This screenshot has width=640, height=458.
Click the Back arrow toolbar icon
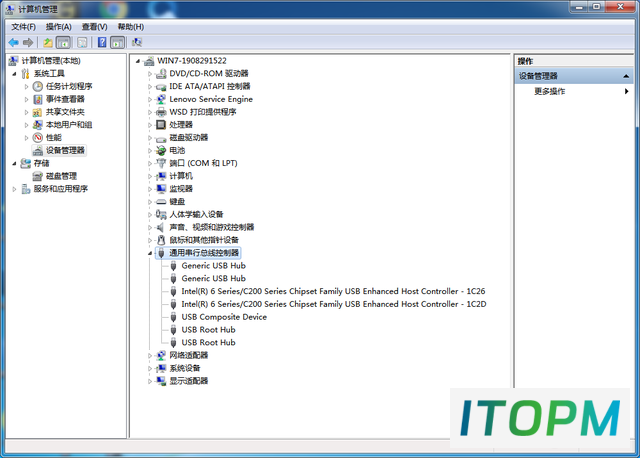coord(13,42)
